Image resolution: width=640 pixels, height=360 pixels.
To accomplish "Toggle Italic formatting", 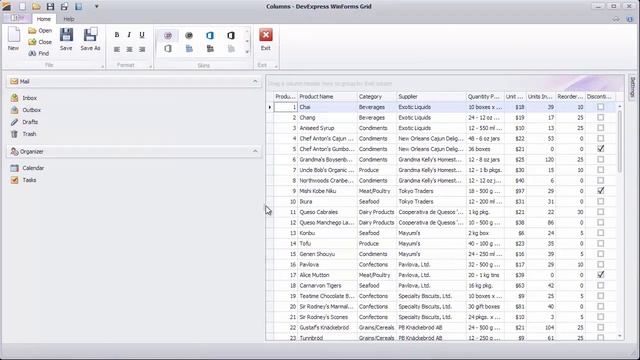I will pos(129,35).
